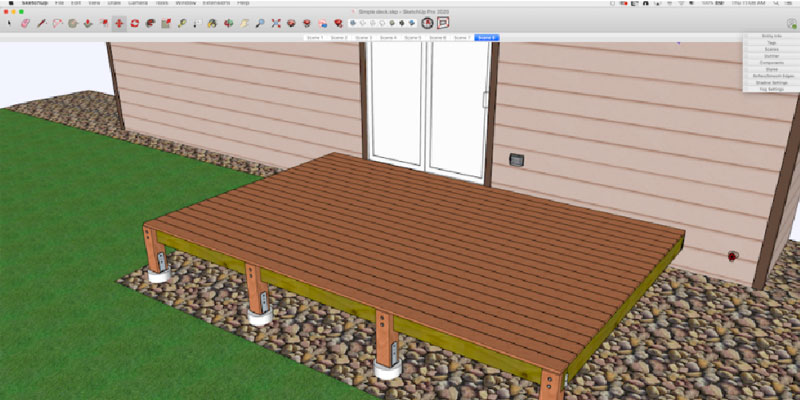This screenshot has height=400, width=800.
Task: Select the Move tool with red arrows
Action: 119,23
